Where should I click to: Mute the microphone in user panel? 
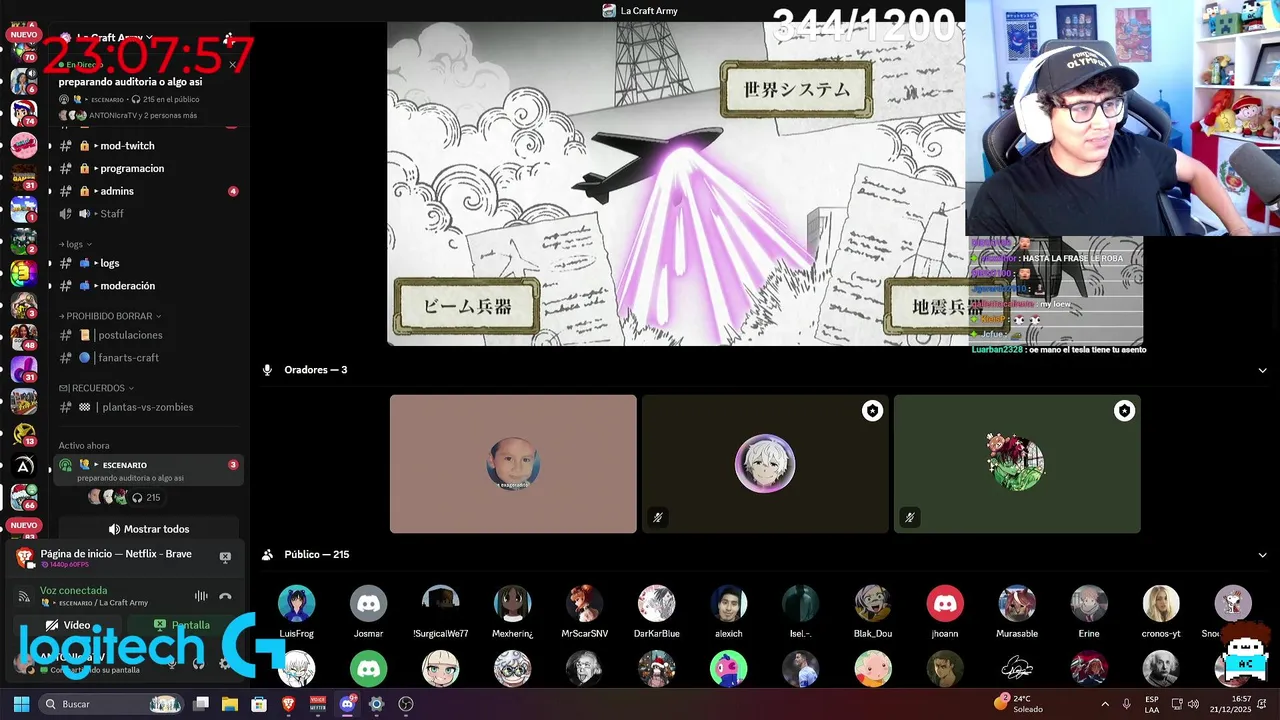(172, 663)
